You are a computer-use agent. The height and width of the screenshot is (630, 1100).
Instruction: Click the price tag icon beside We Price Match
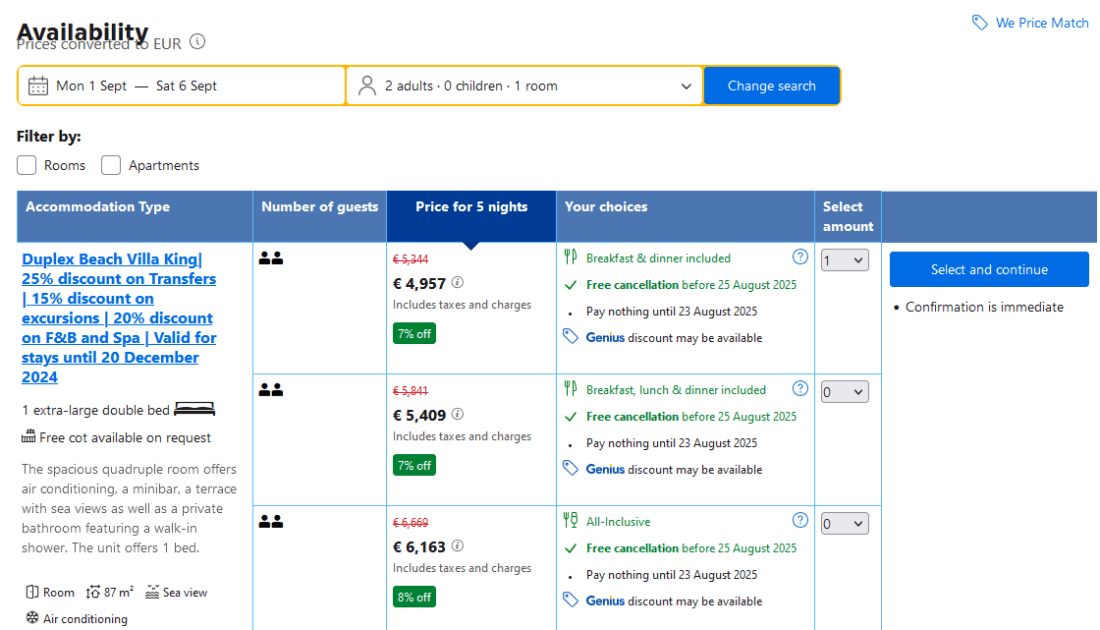coord(980,23)
